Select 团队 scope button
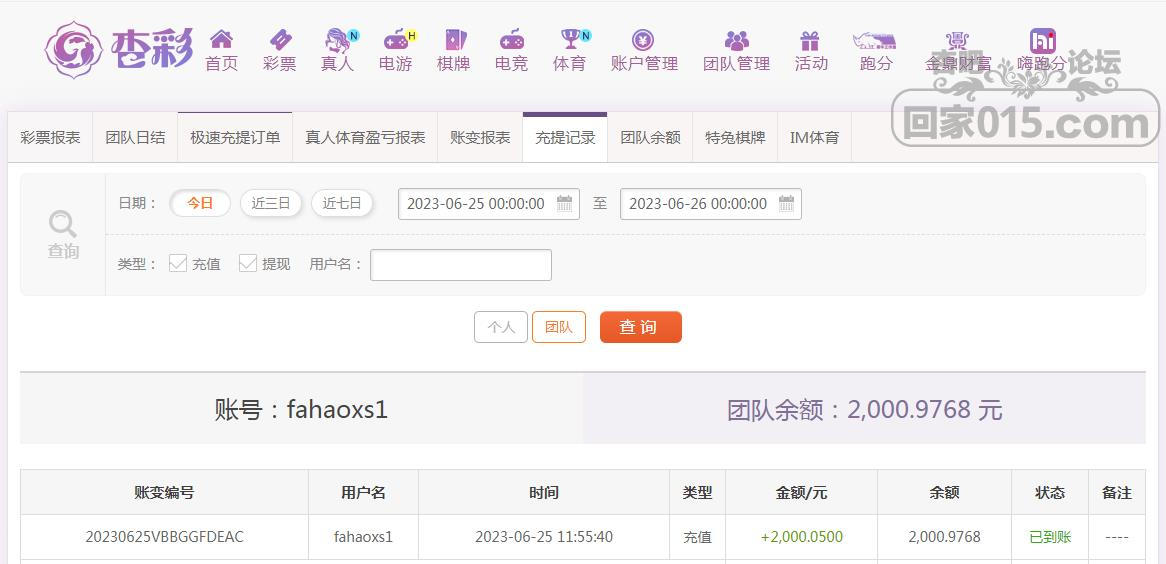The width and height of the screenshot is (1166, 564). pos(558,327)
